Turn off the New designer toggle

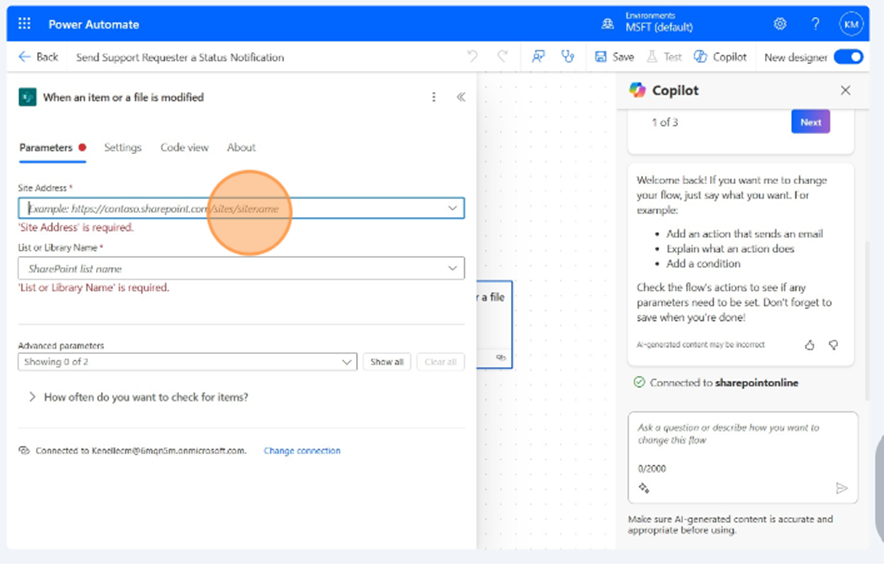(848, 57)
